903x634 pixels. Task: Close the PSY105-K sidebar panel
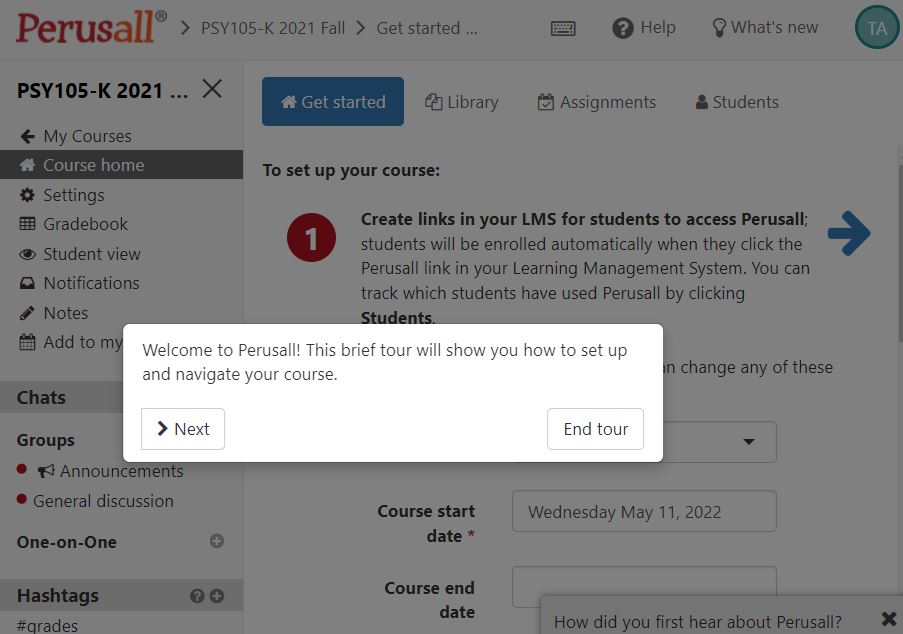point(212,89)
